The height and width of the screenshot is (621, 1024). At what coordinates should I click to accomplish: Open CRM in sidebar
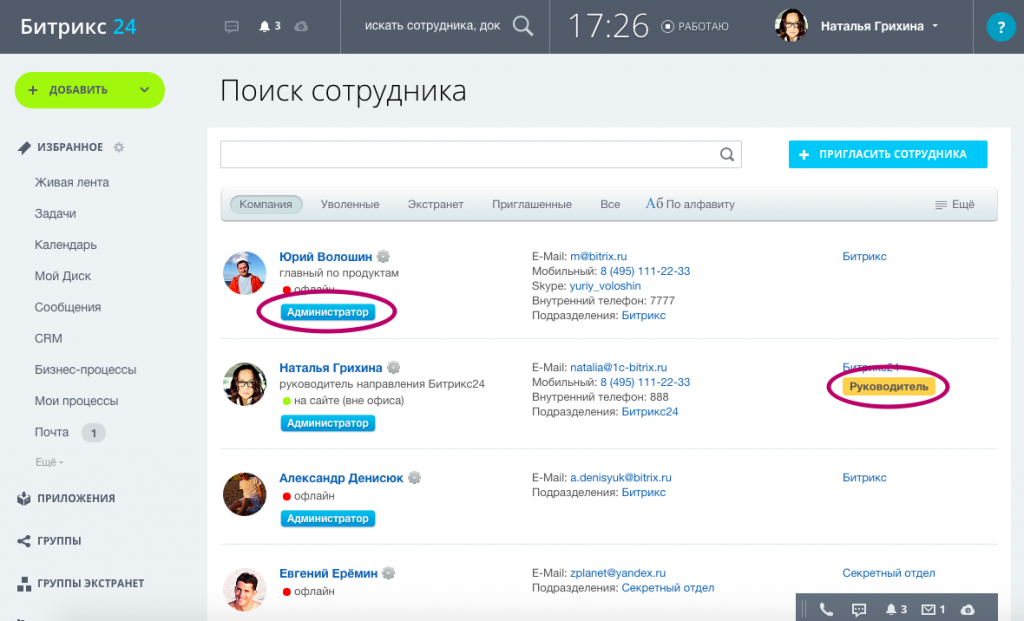pos(48,339)
